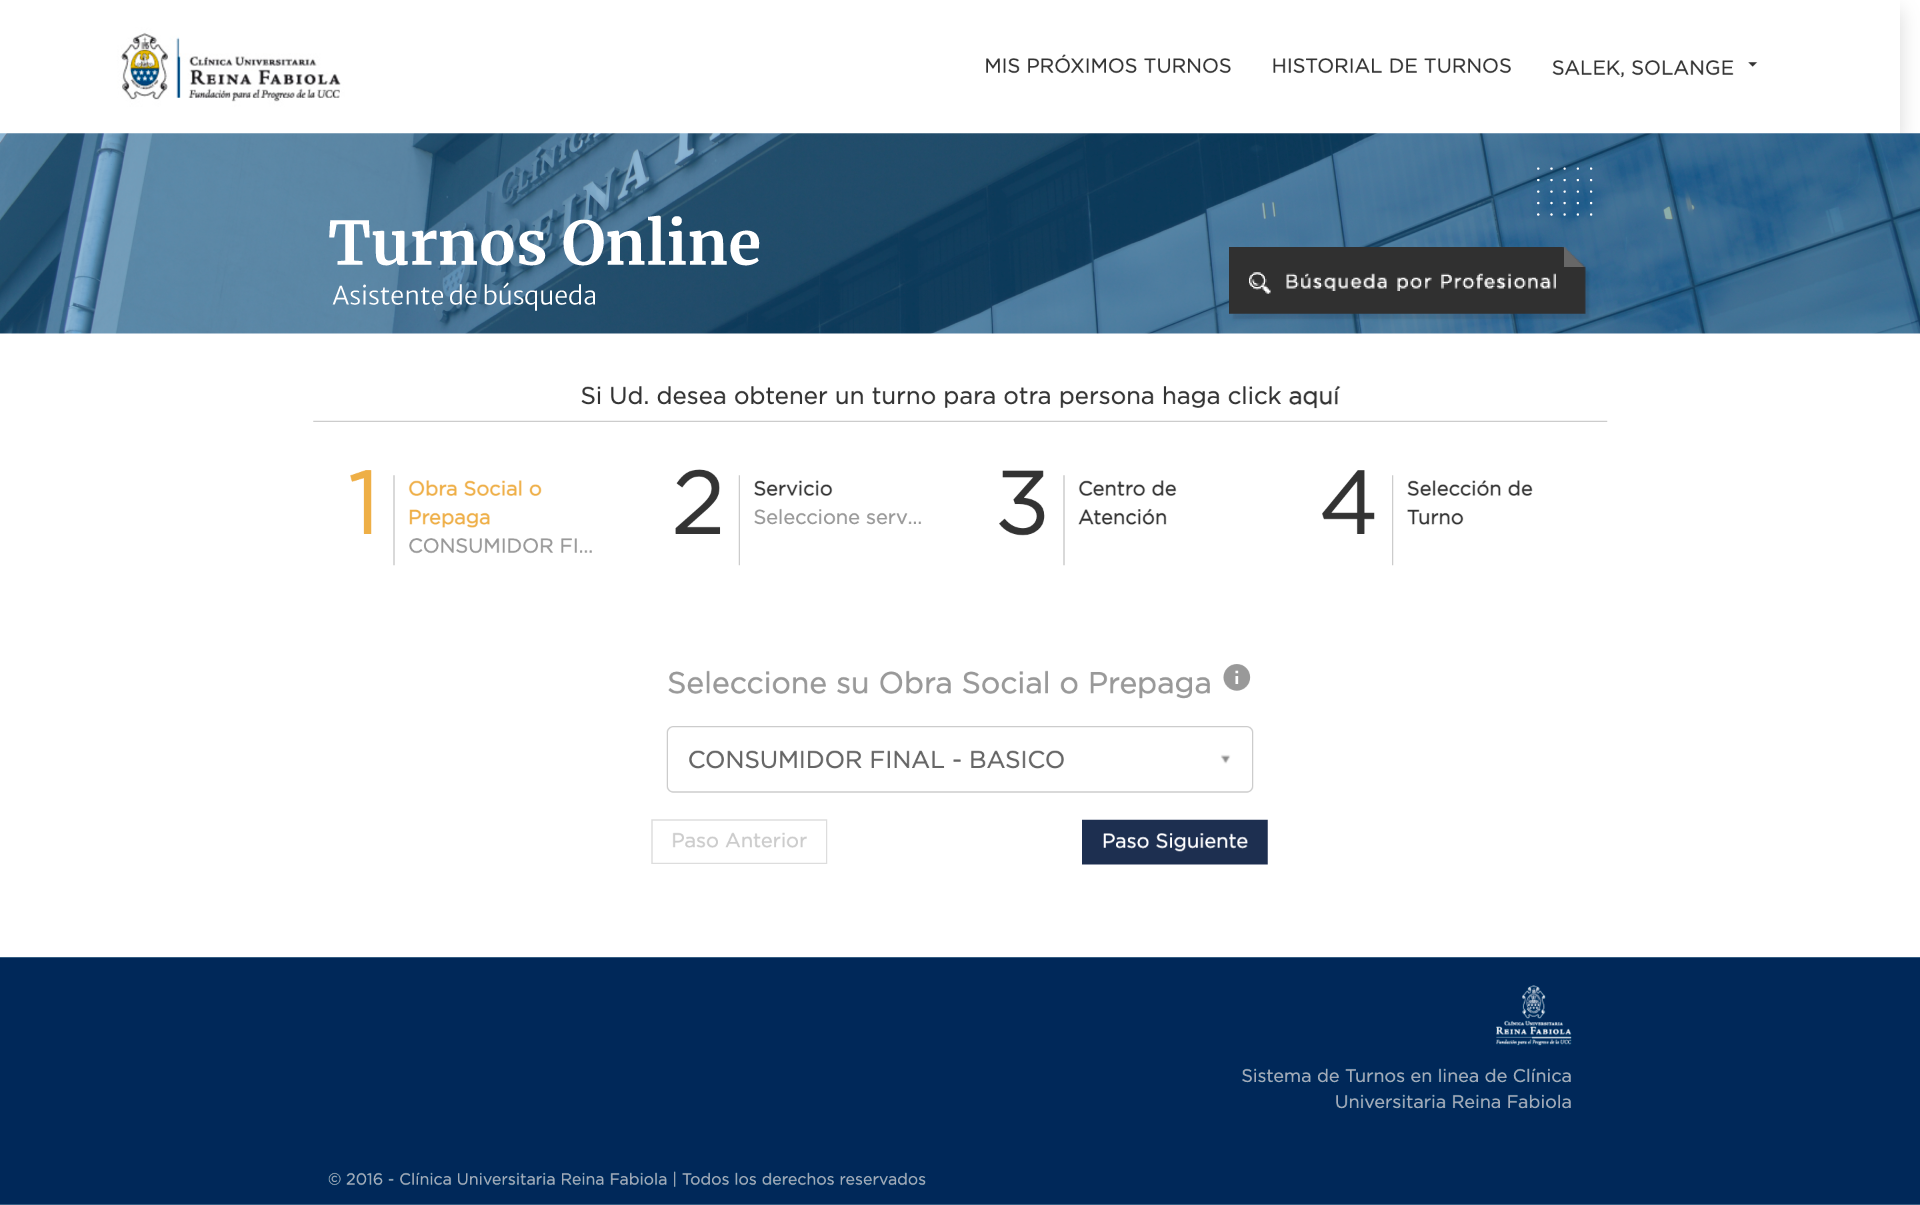The height and width of the screenshot is (1205, 1920).
Task: Click the © 2016 copyright text
Action: (627, 1179)
